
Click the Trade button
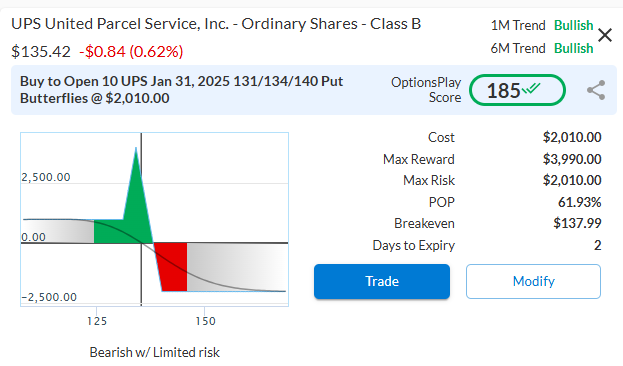tap(382, 281)
